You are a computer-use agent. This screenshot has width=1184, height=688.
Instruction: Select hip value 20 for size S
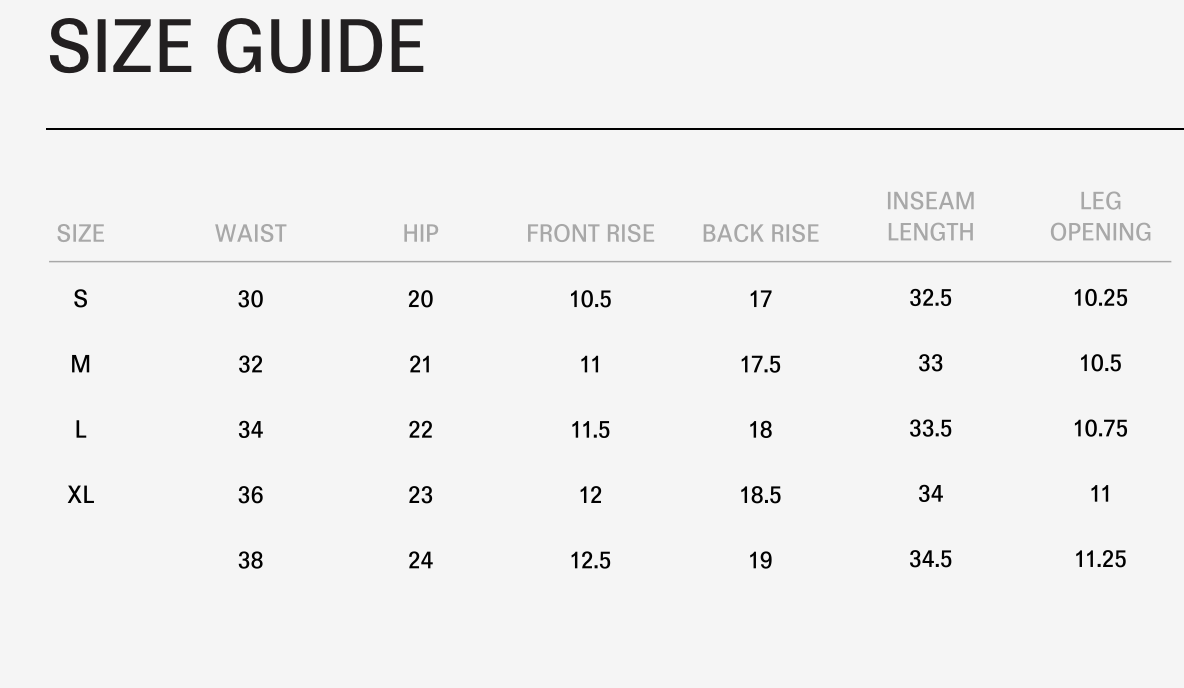point(420,299)
